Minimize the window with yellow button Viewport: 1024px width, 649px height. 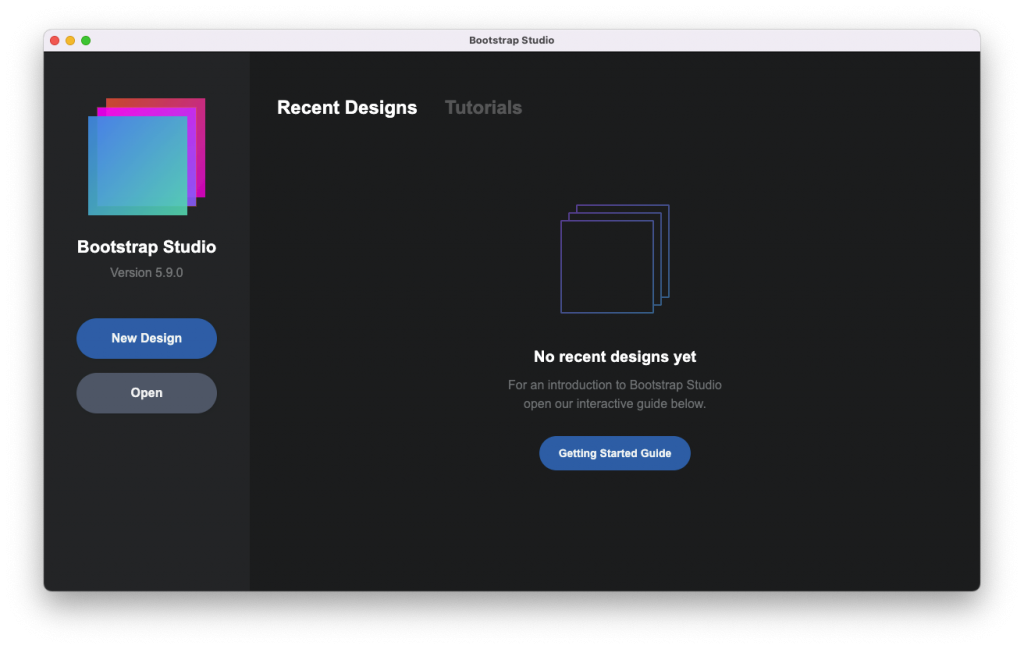71,40
